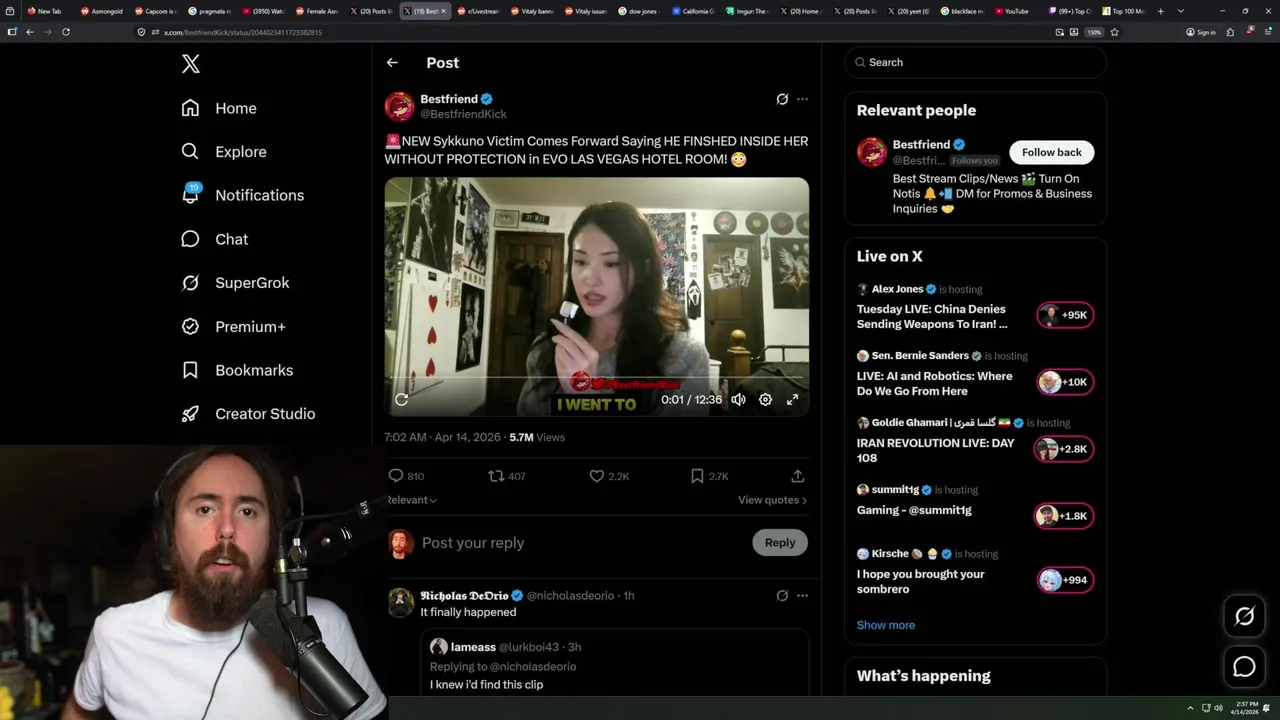This screenshot has width=1280, height=720.
Task: Click the X logo in the sidebar
Action: coord(191,64)
